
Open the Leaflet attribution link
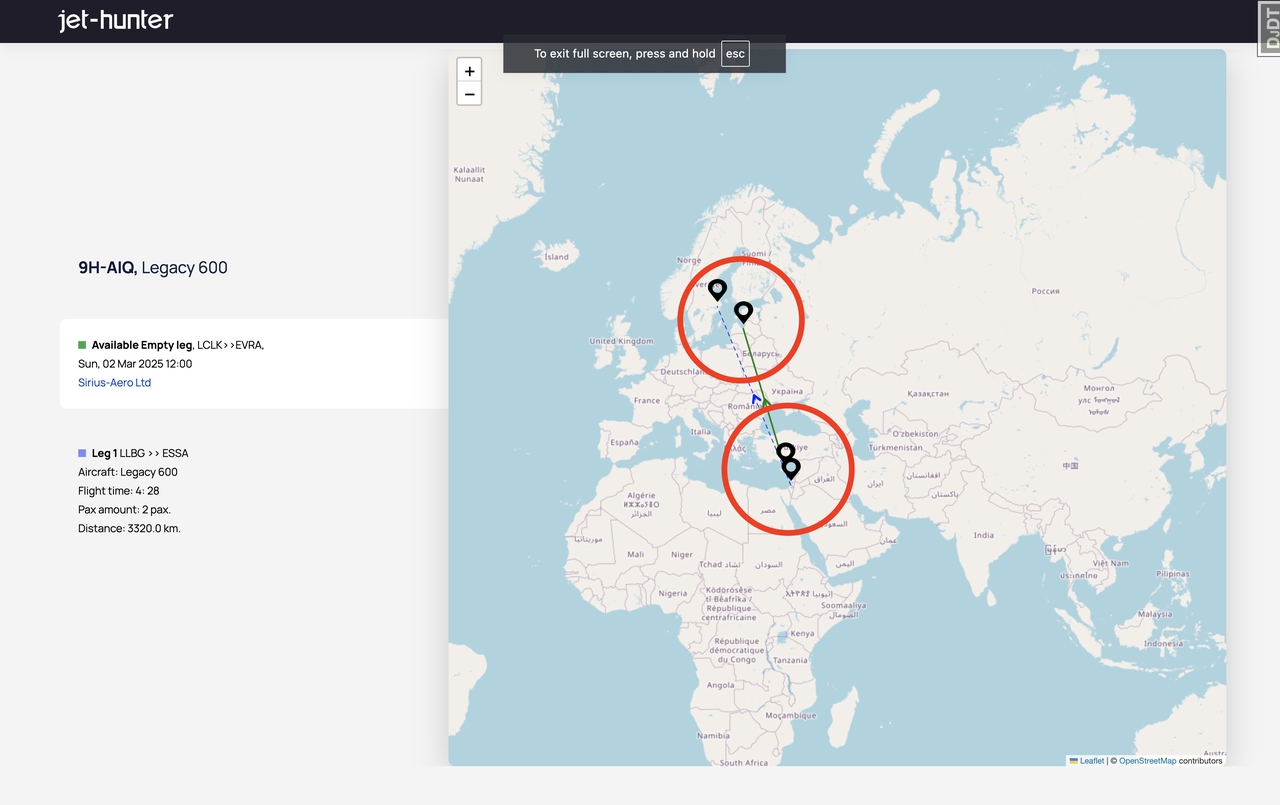coord(1092,761)
